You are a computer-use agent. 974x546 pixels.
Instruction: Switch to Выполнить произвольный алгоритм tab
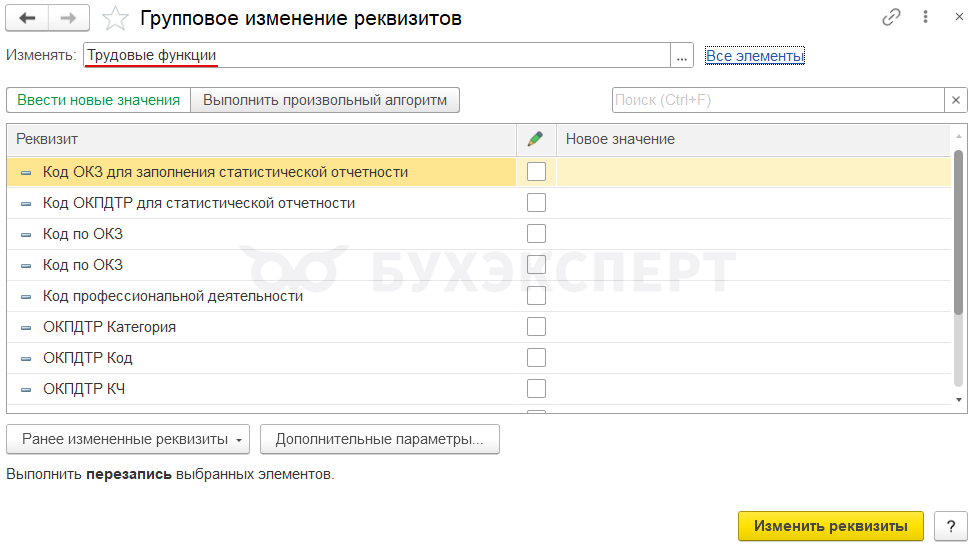coord(325,100)
